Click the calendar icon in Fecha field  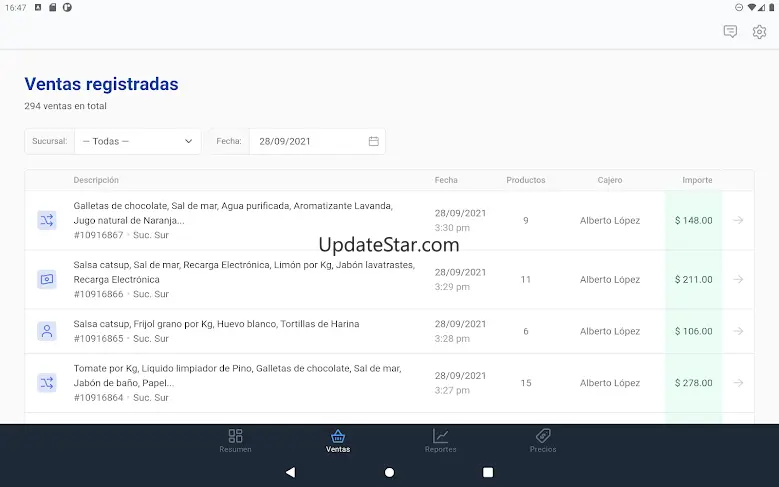(373, 141)
